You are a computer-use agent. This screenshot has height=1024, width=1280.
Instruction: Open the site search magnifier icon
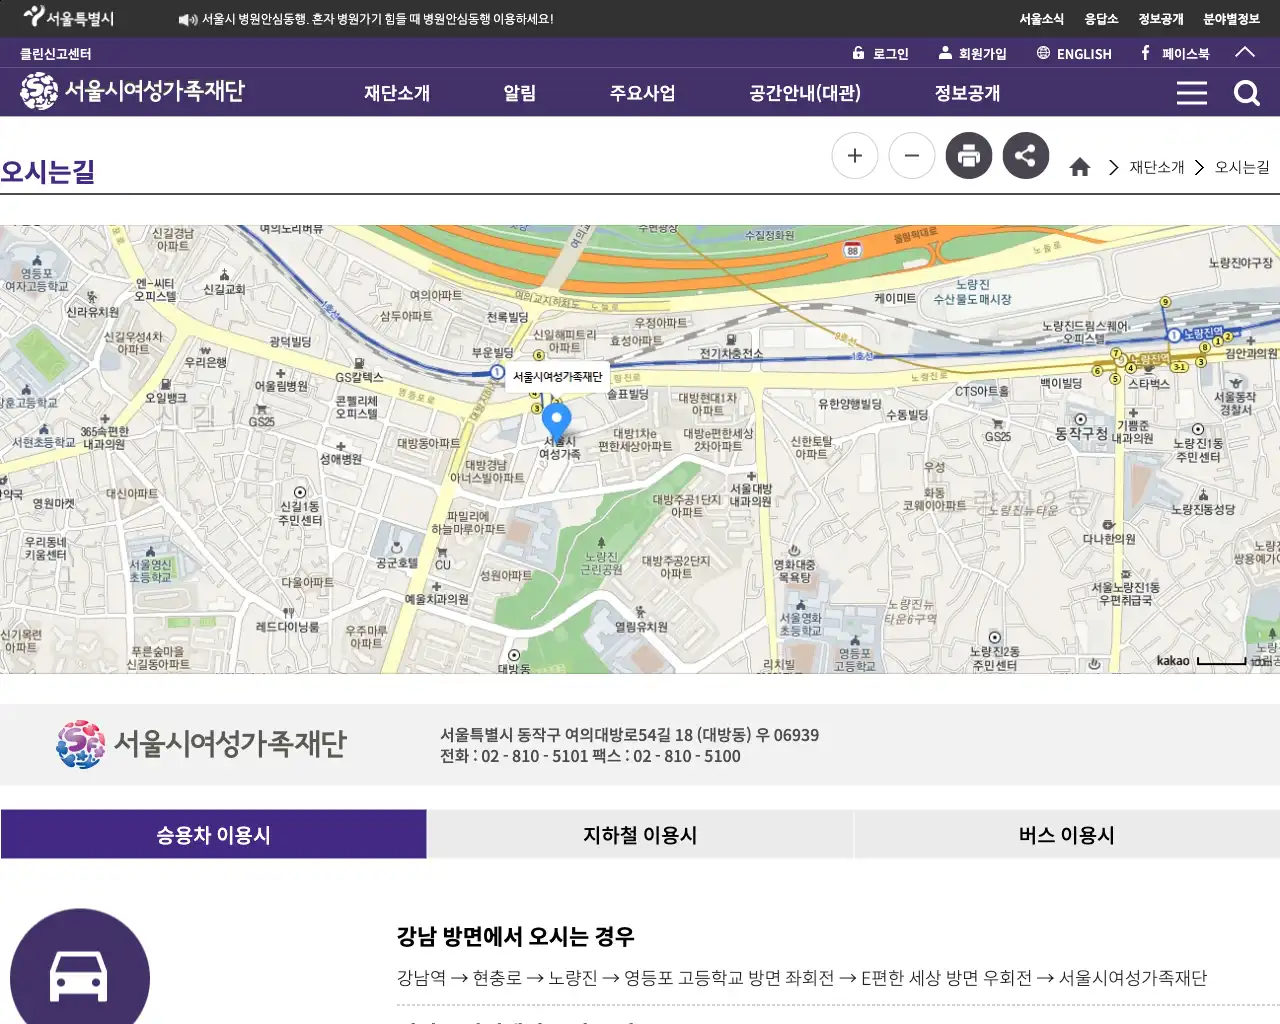click(1246, 92)
